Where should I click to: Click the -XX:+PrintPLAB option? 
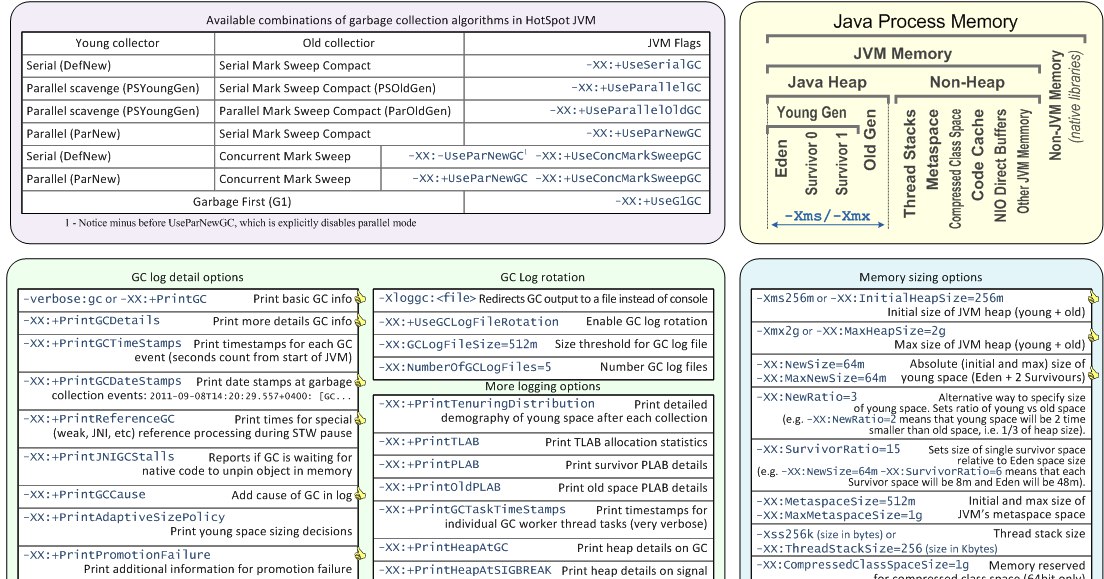coord(429,464)
